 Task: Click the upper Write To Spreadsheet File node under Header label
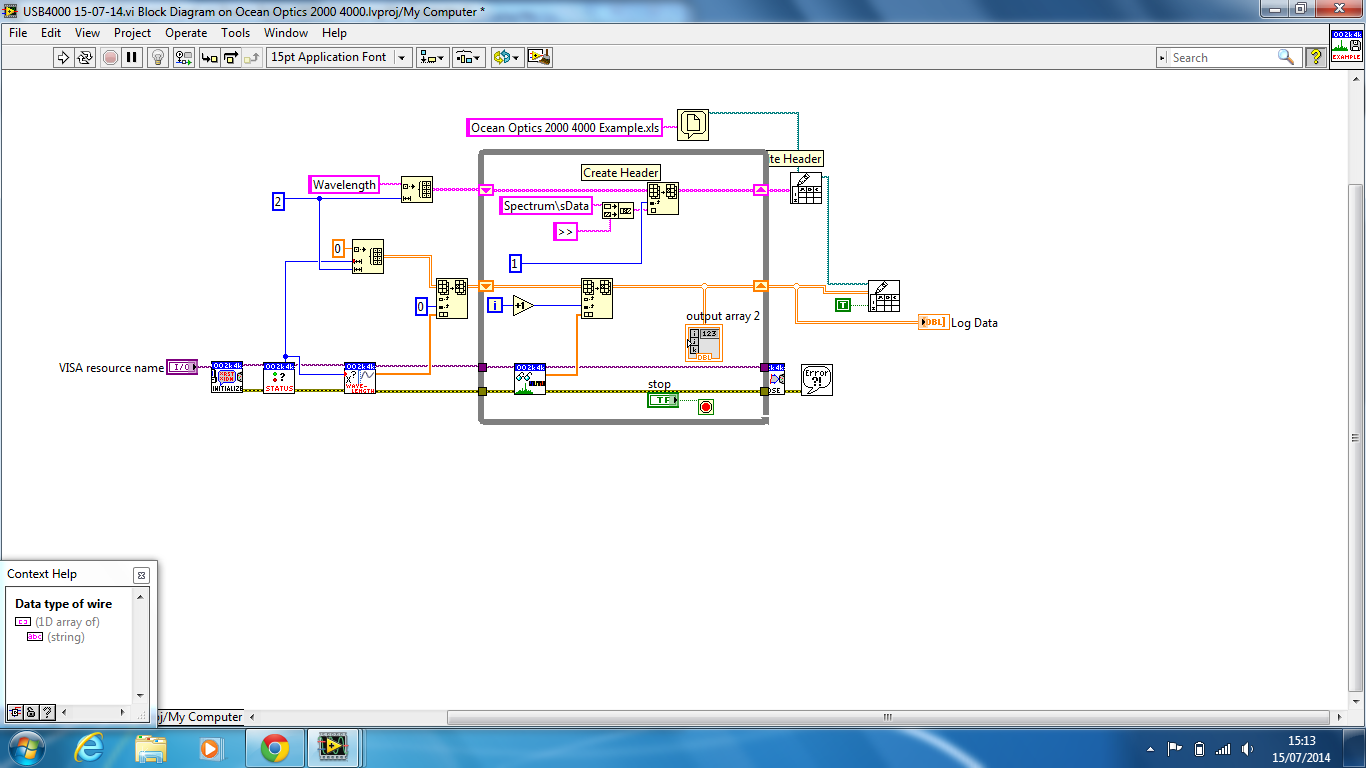(806, 188)
